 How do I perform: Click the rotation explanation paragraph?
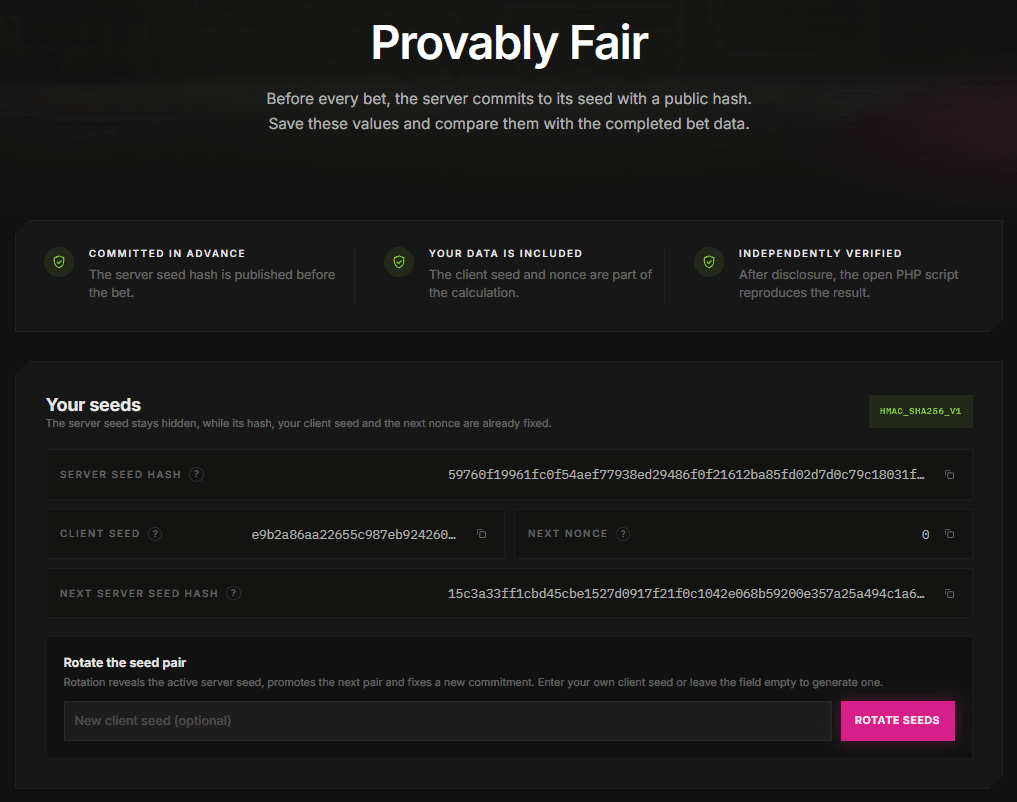pyautogui.click(x=473, y=682)
